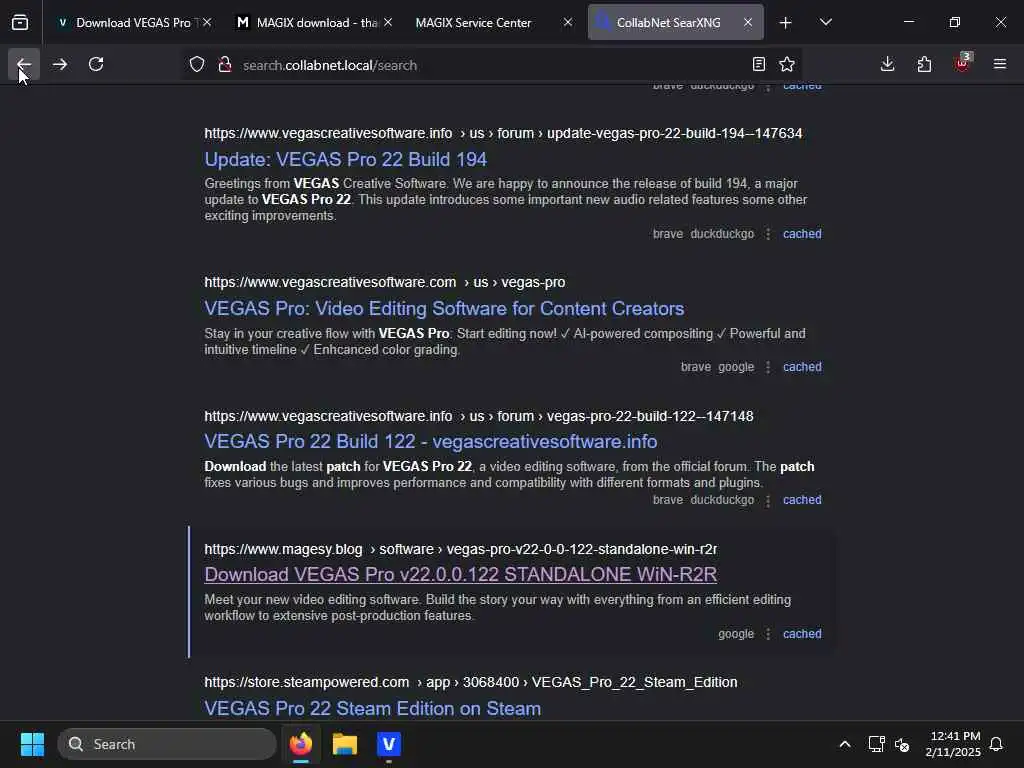Bookmark this page with the star icon
Image resolution: width=1024 pixels, height=768 pixels.
click(787, 64)
